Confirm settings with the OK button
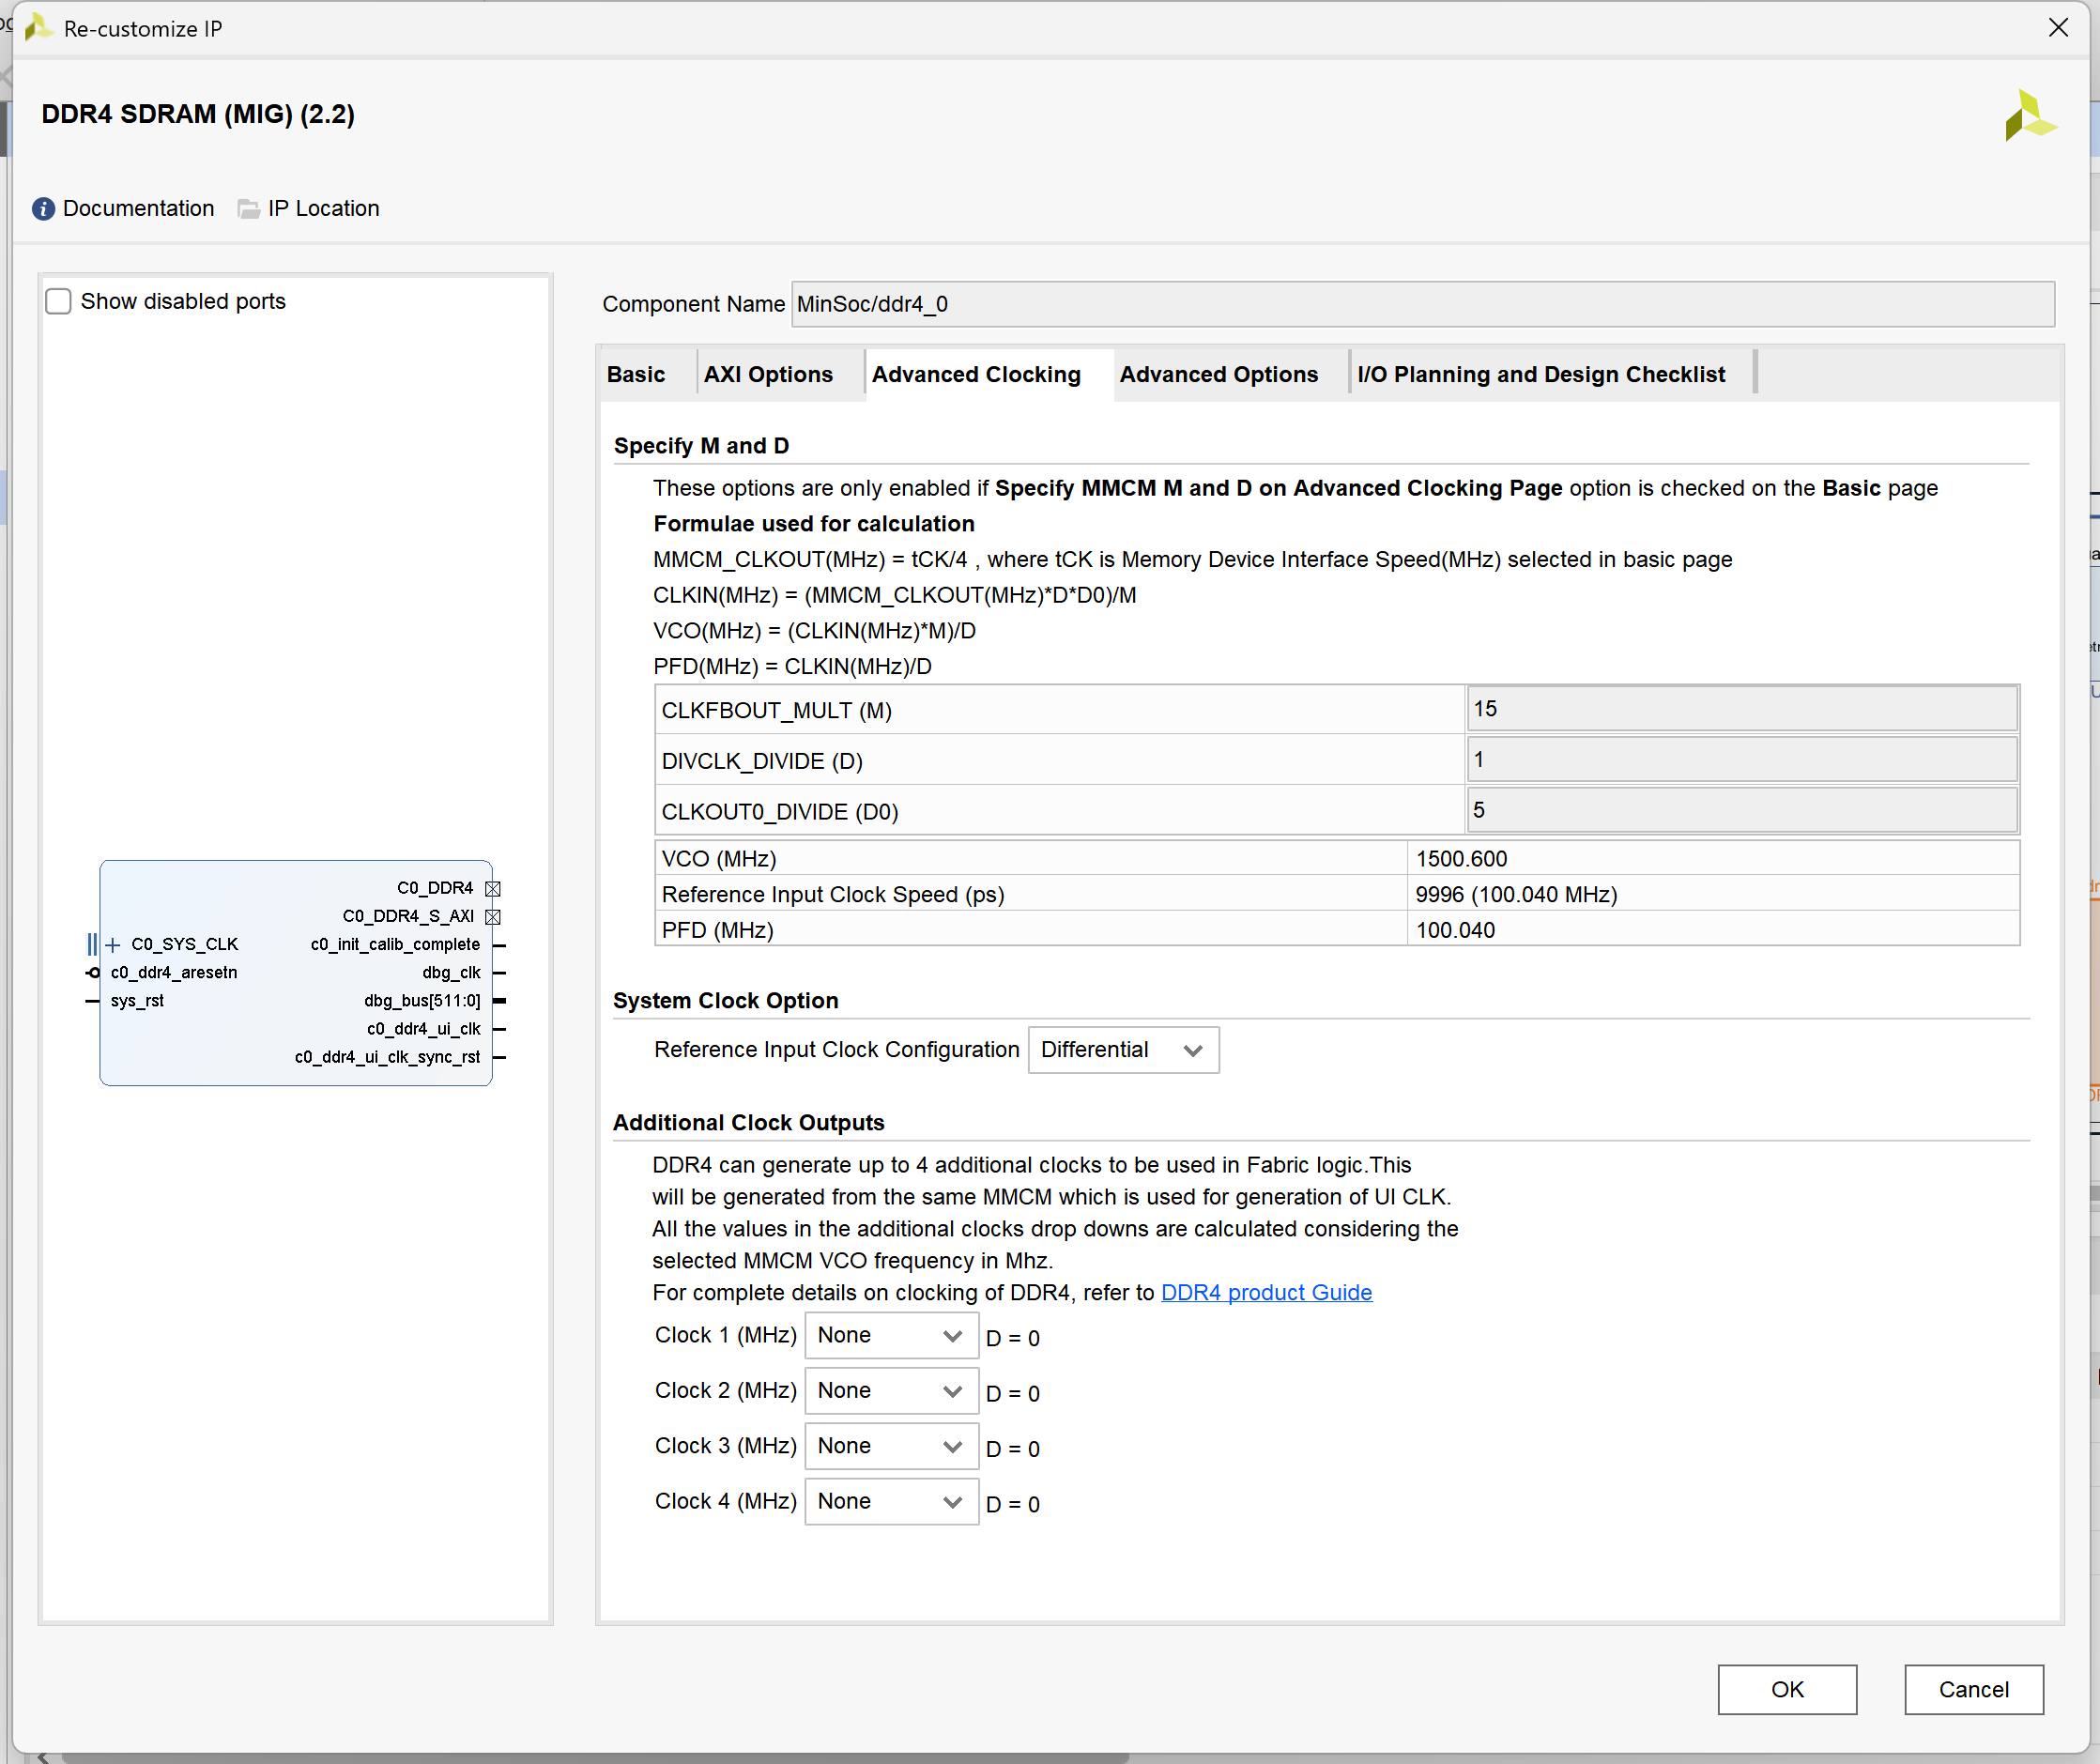2100x1764 pixels. pos(1787,1690)
